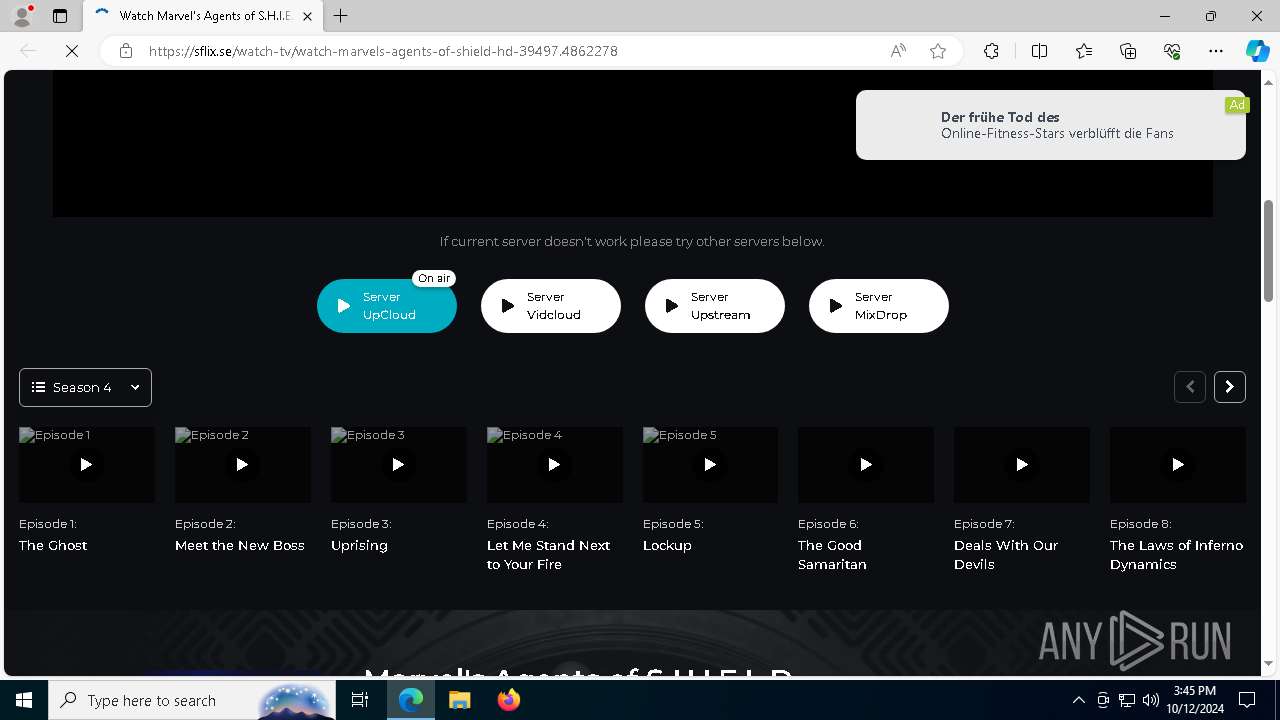Select Server UpCloud
This screenshot has height=720, width=1280.
pyautogui.click(x=387, y=306)
